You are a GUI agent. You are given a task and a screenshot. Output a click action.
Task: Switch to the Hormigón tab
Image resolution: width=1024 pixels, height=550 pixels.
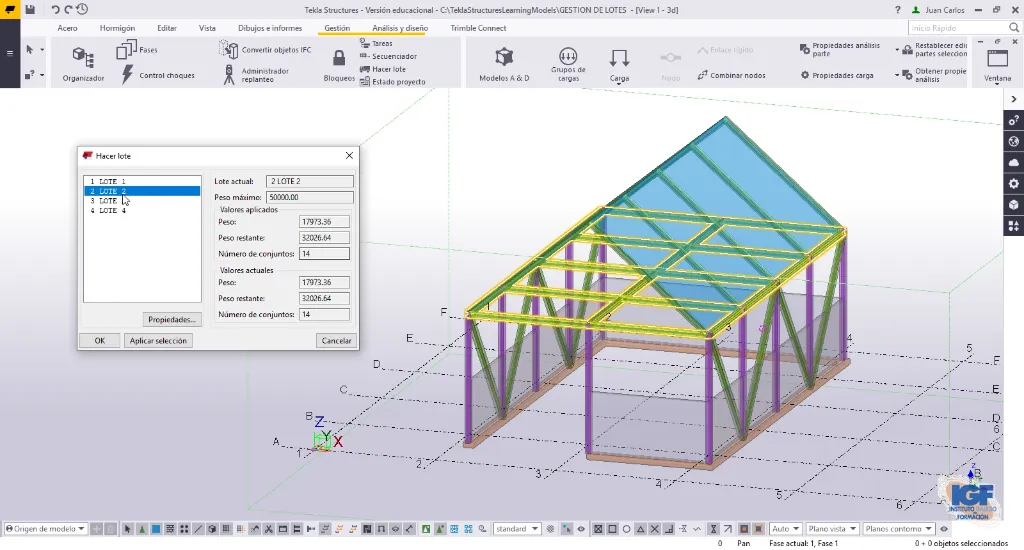[x=118, y=28]
